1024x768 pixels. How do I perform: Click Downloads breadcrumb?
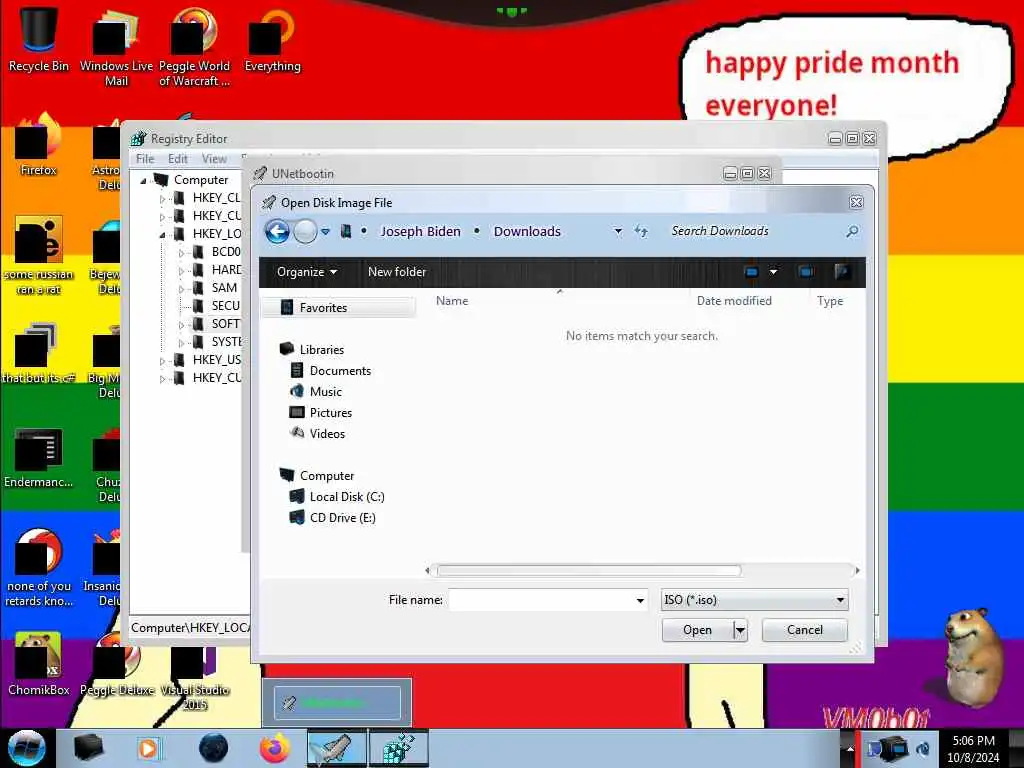(527, 231)
